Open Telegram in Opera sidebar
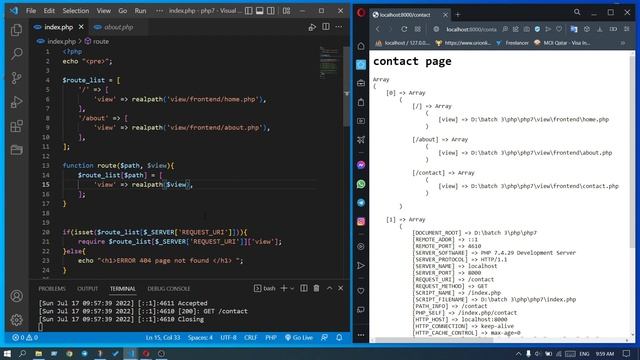This screenshot has width=640, height=360. click(361, 203)
